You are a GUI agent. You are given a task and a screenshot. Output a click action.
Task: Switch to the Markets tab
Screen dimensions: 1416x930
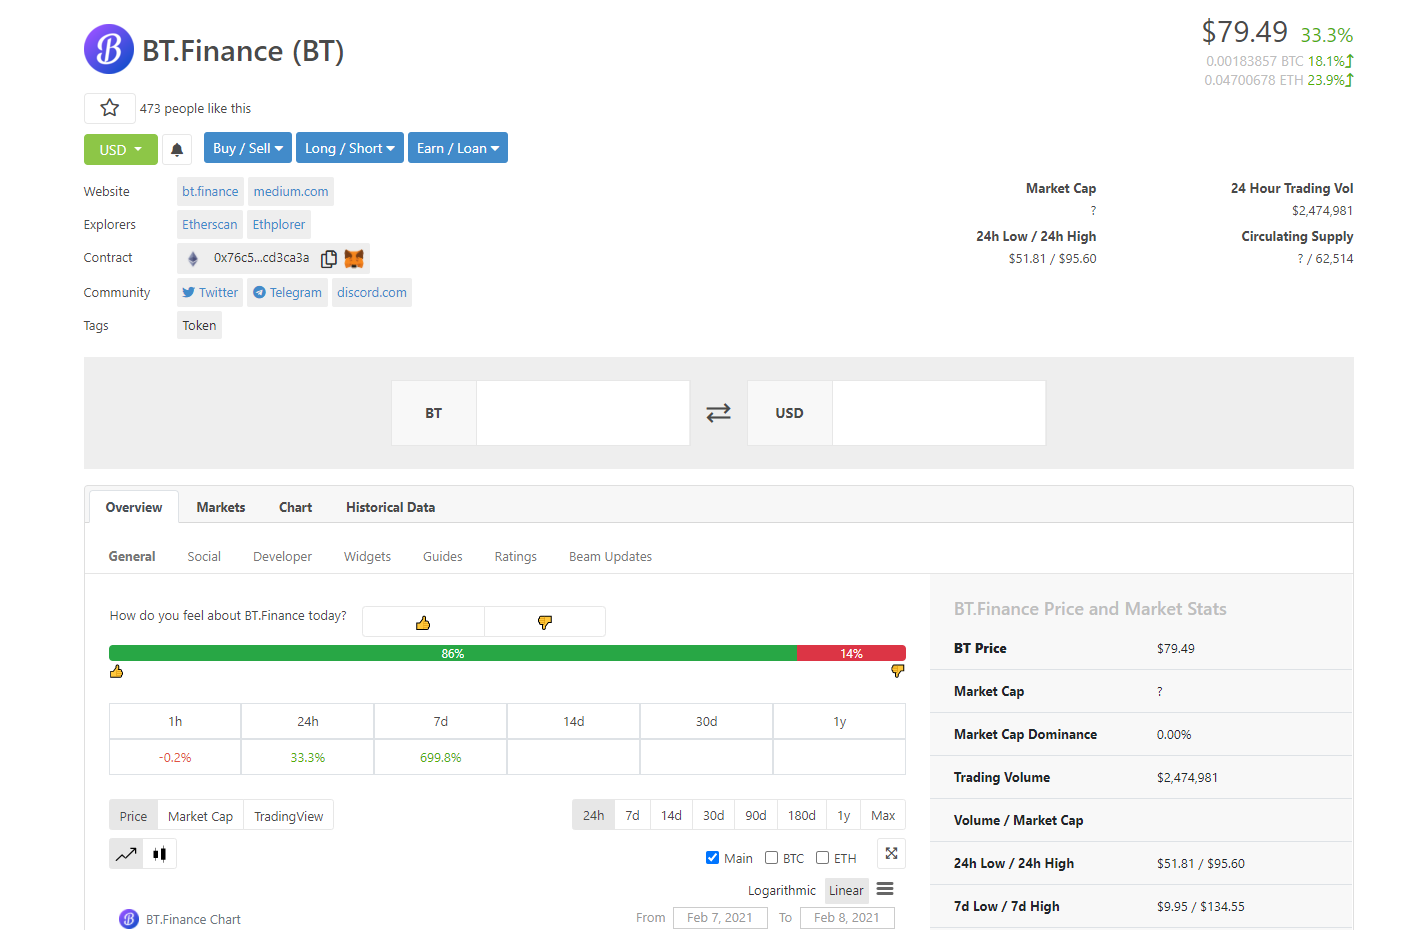221,507
